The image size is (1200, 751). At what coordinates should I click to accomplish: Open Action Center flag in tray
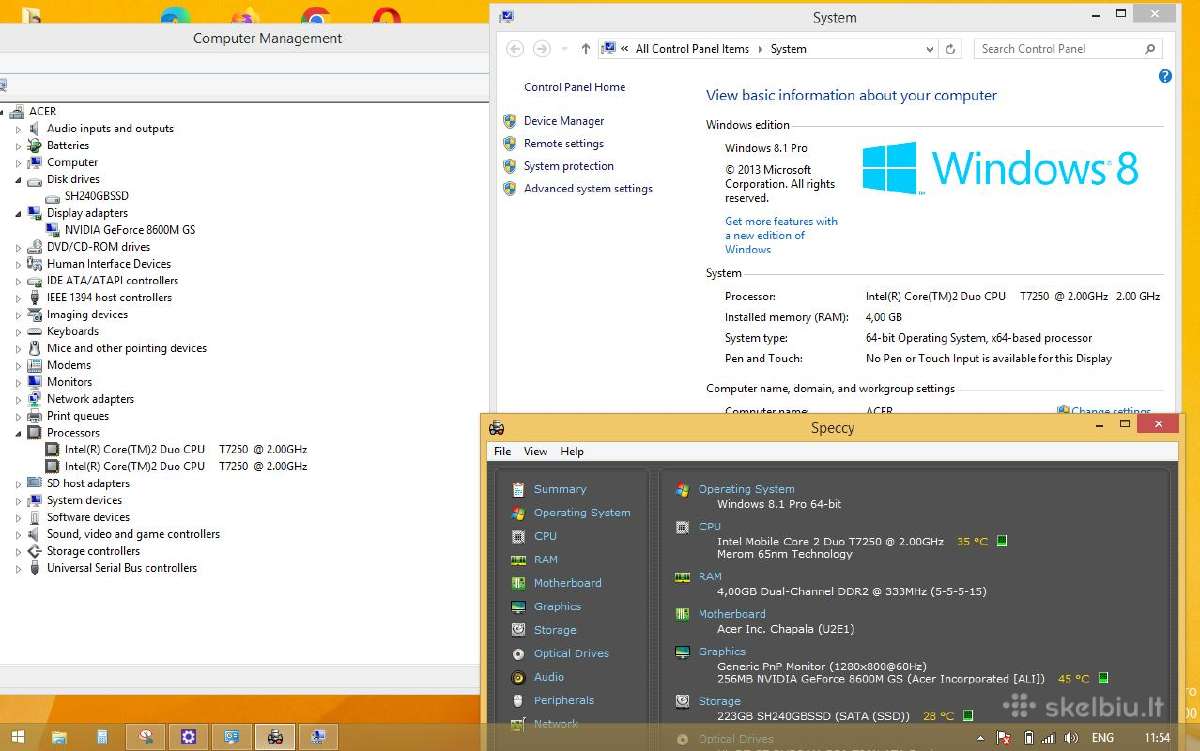coord(1003,738)
